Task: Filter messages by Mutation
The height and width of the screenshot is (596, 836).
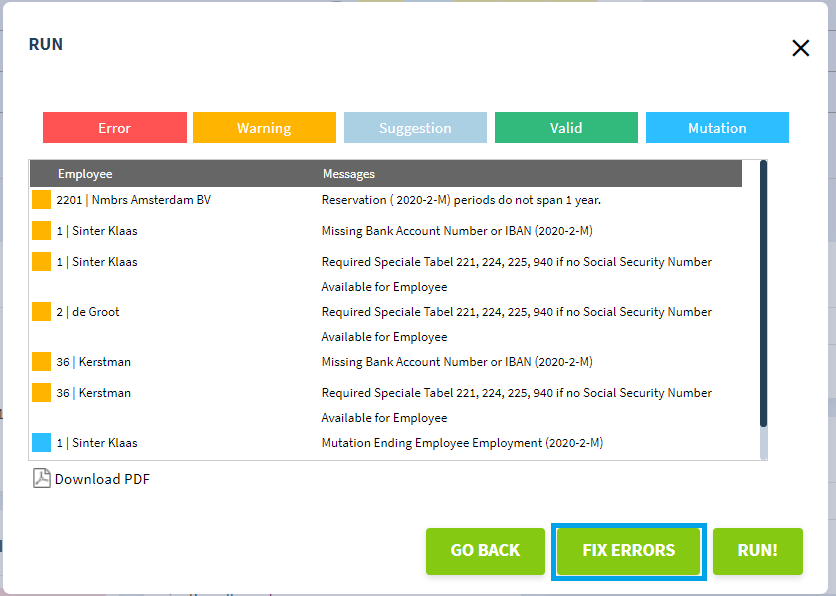Action: coord(717,127)
